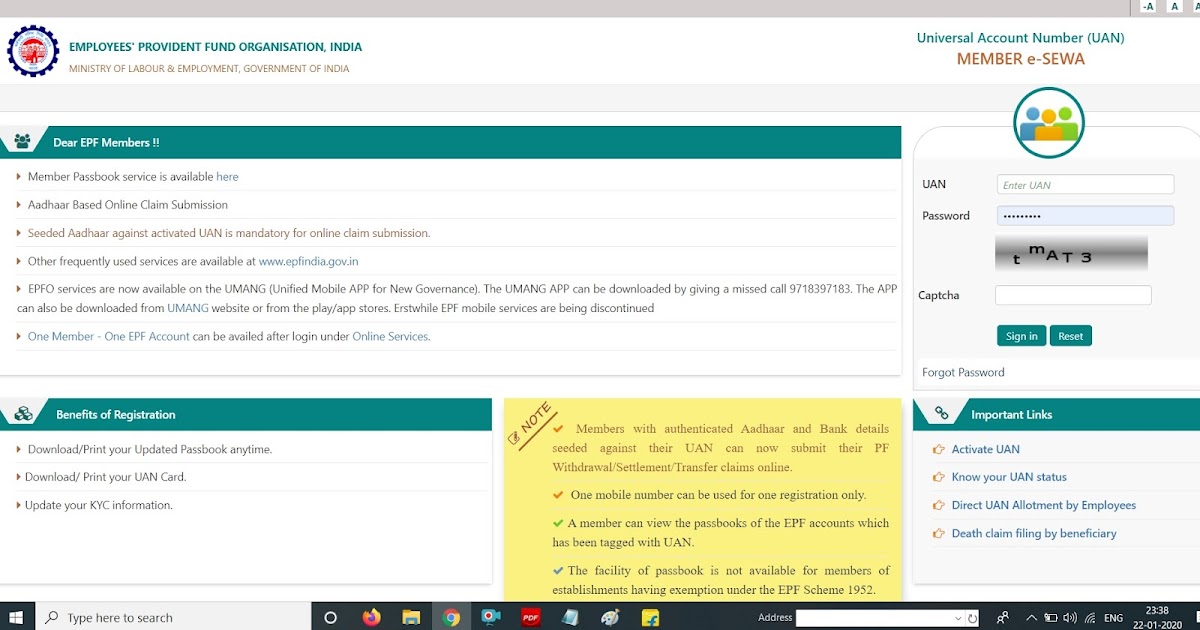Open the Member Passbook service via here link

point(227,176)
